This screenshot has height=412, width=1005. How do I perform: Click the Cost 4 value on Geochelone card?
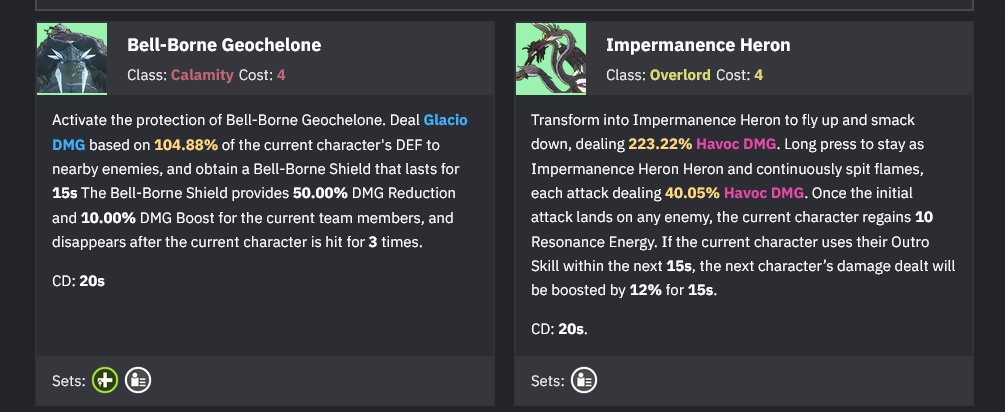pos(281,75)
